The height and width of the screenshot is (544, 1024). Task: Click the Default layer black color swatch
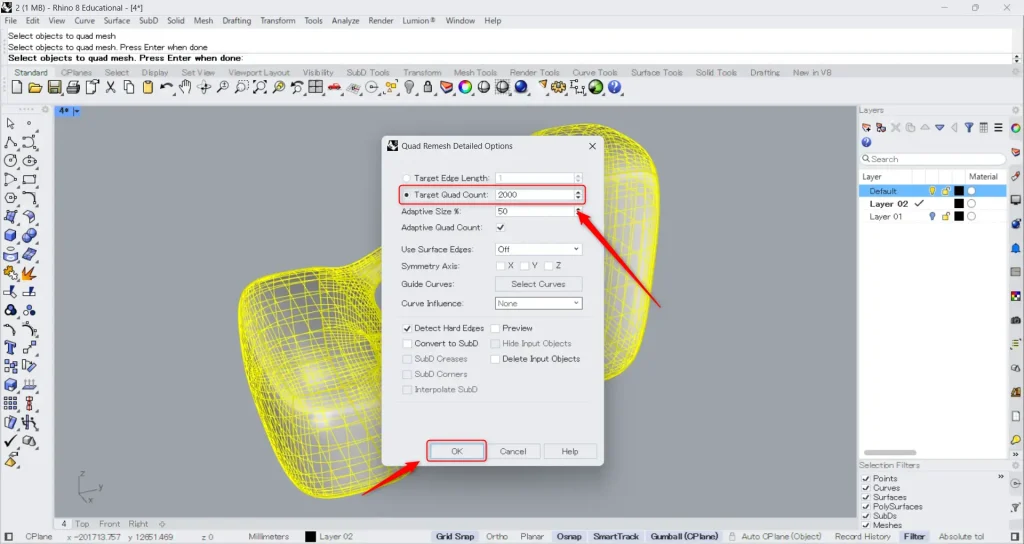tap(959, 191)
